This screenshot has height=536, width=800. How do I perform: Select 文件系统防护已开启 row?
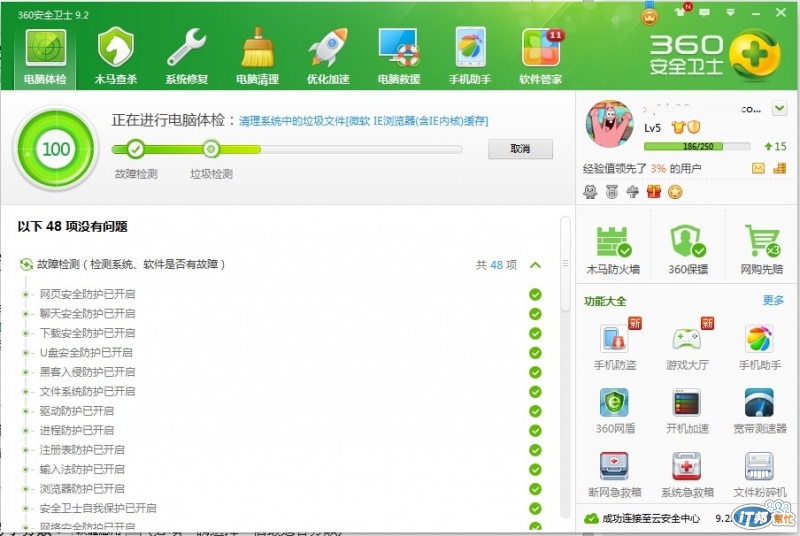coord(282,391)
